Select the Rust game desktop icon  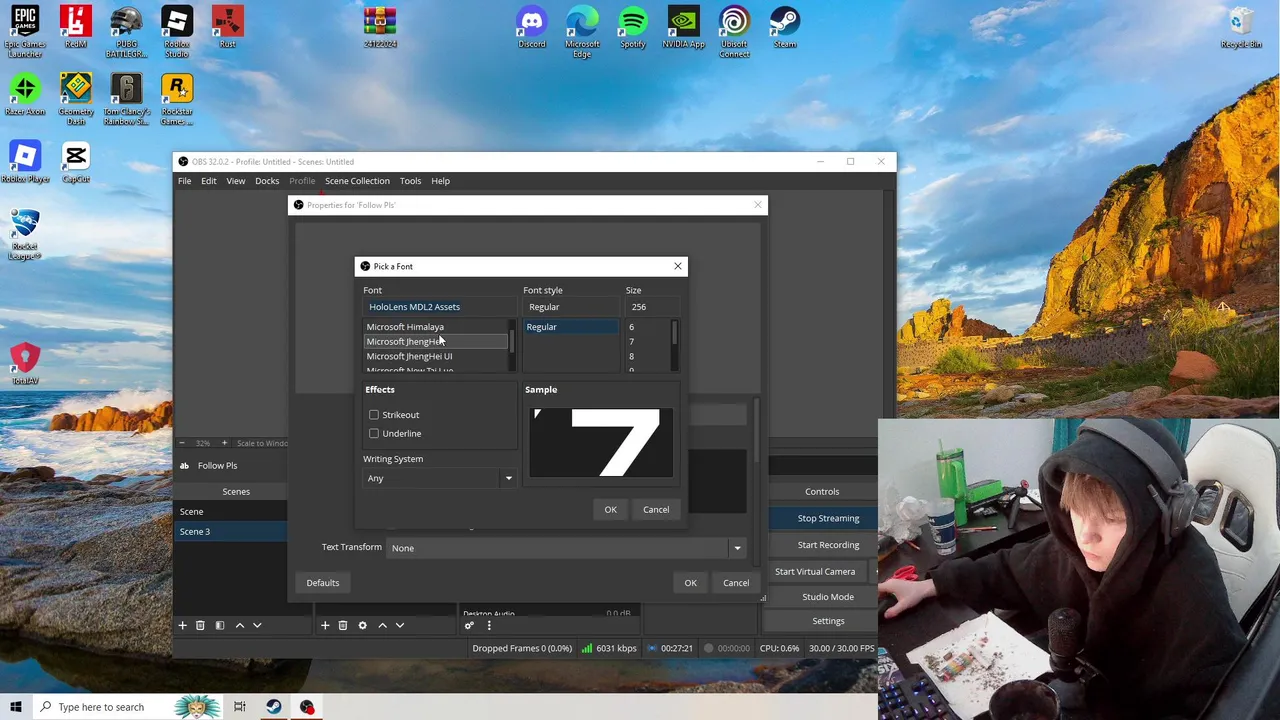click(x=228, y=27)
